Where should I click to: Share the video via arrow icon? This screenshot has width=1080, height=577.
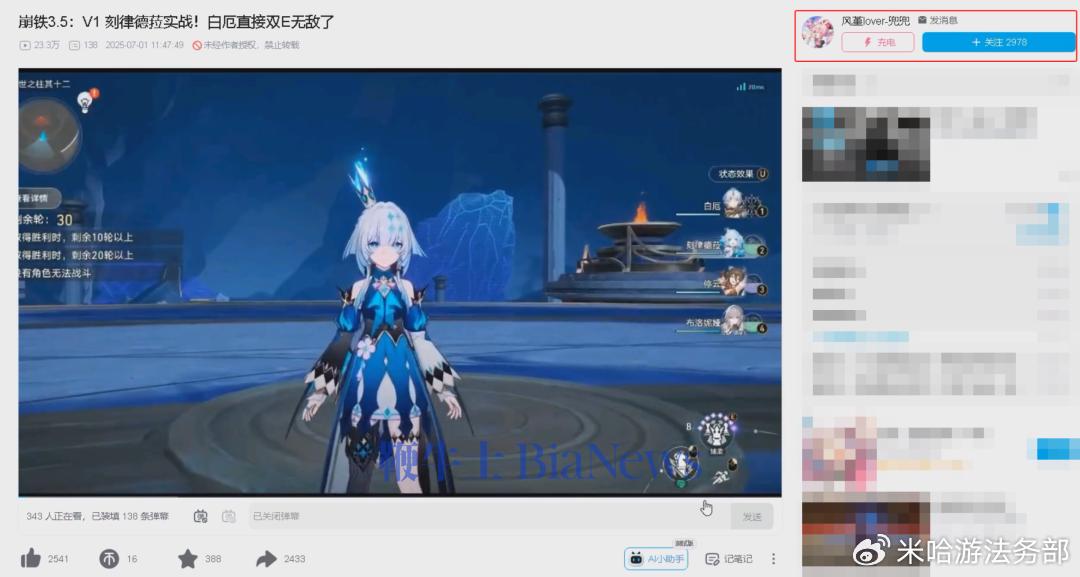click(266, 558)
